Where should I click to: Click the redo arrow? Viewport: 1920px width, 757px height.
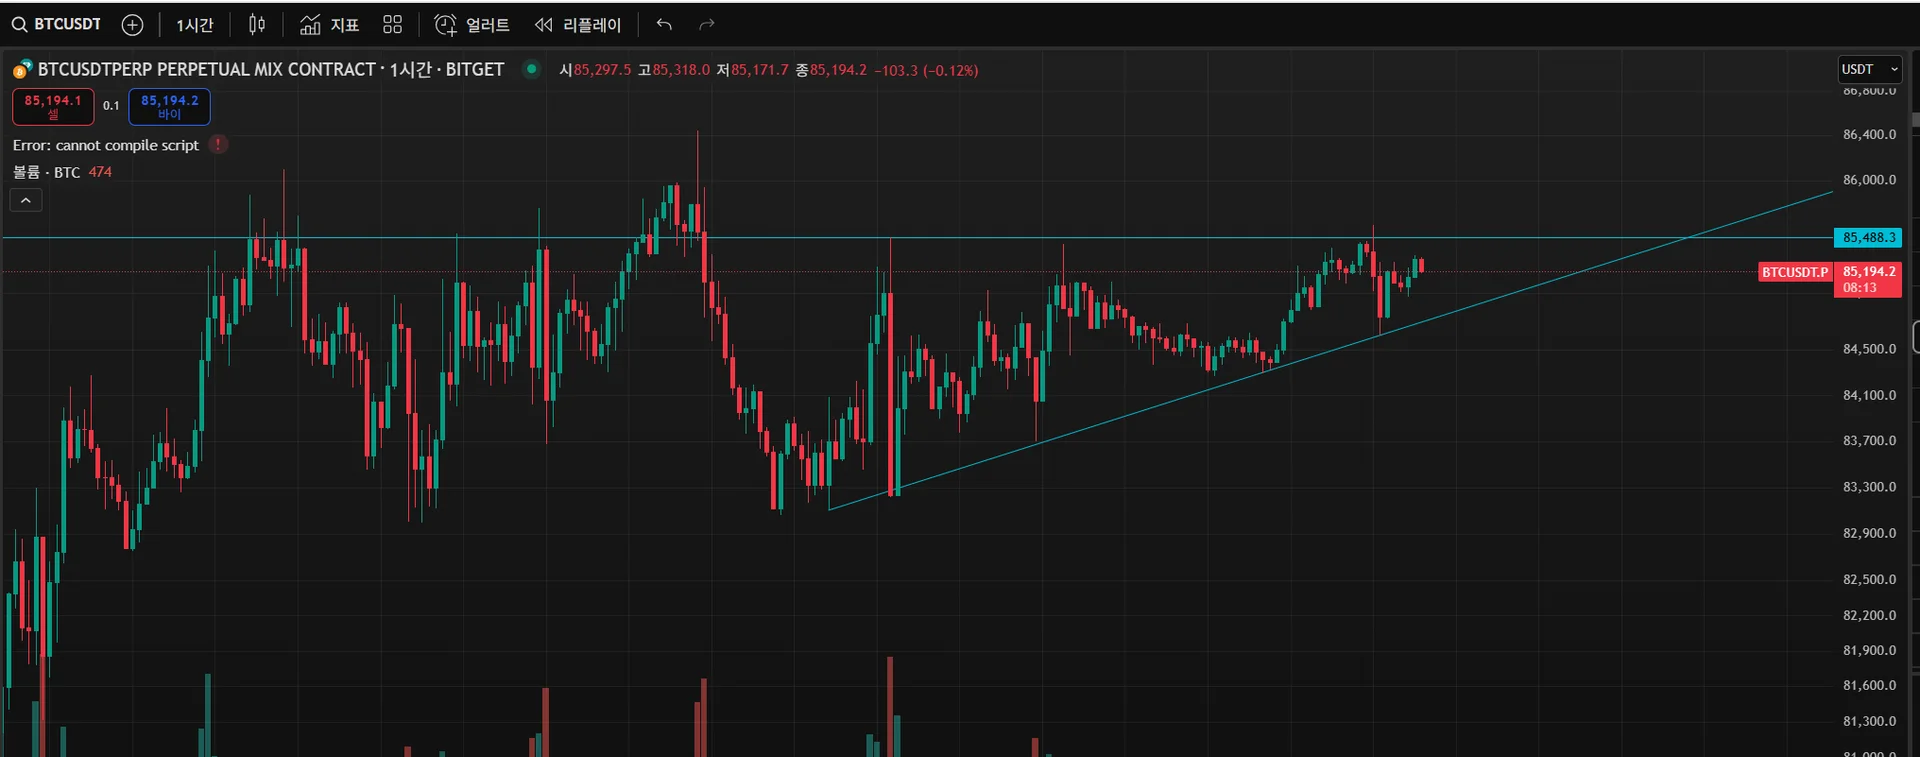[x=707, y=25]
